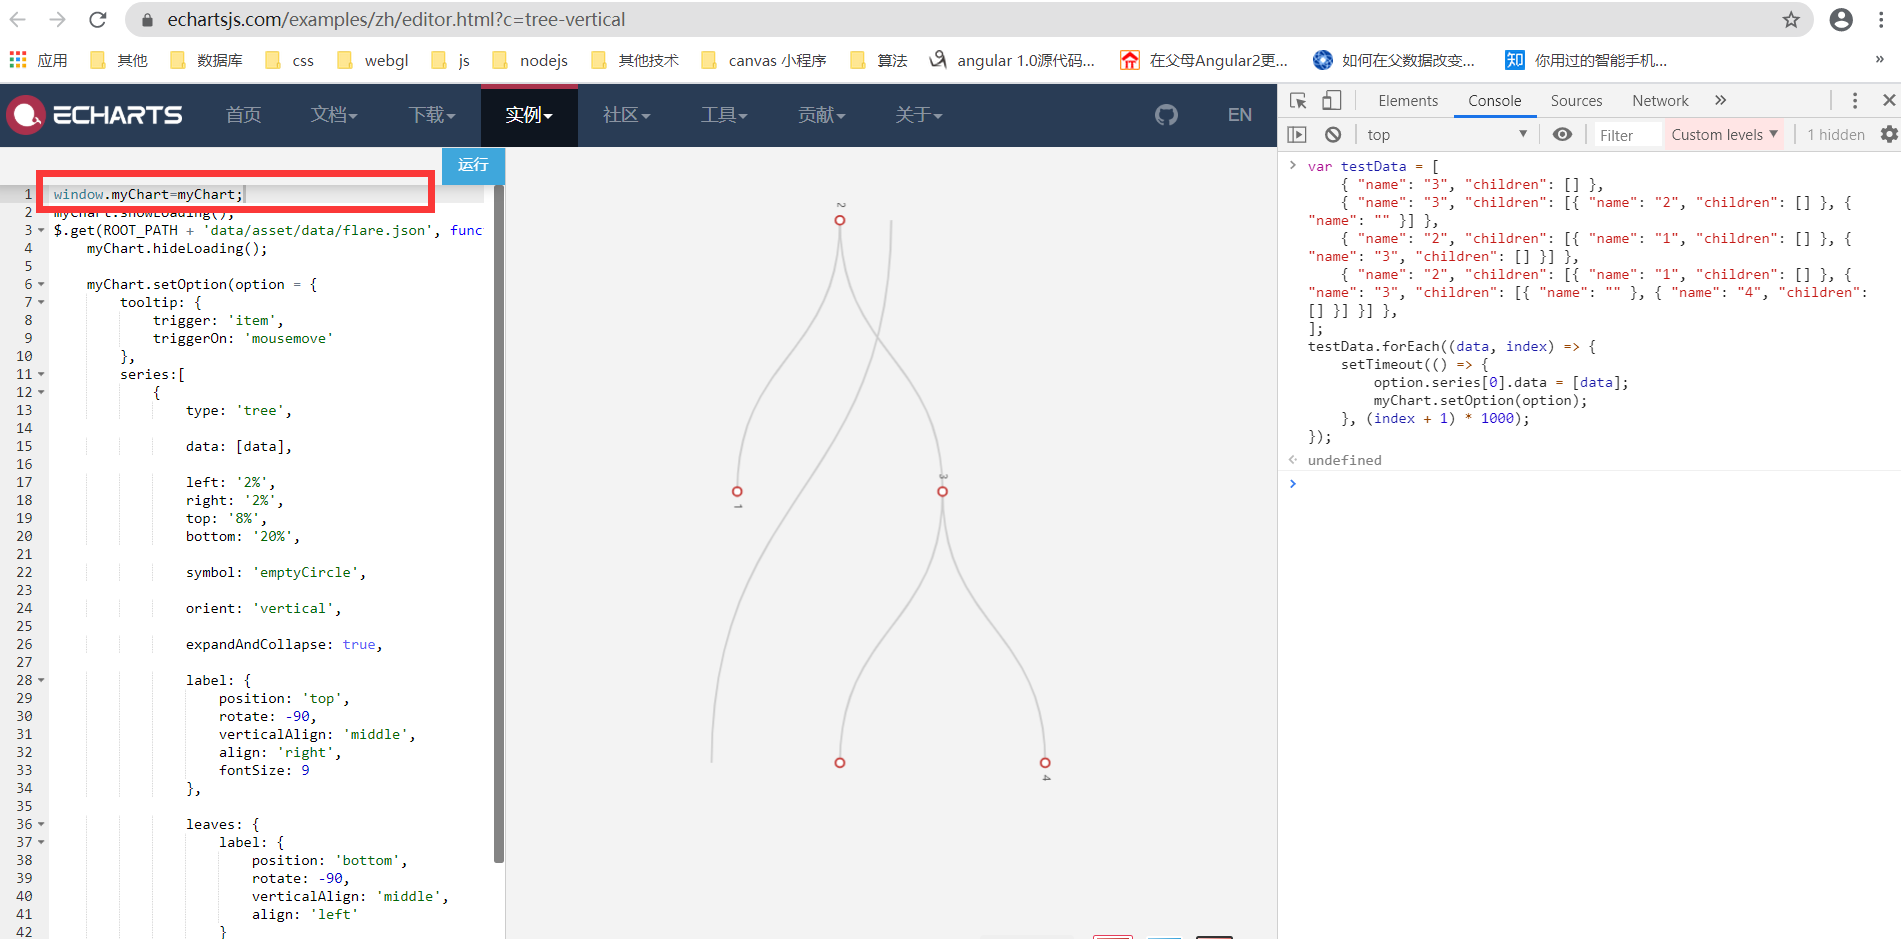The width and height of the screenshot is (1901, 939).
Task: Fold code at line 6 gutter arrow
Action: [x=41, y=284]
